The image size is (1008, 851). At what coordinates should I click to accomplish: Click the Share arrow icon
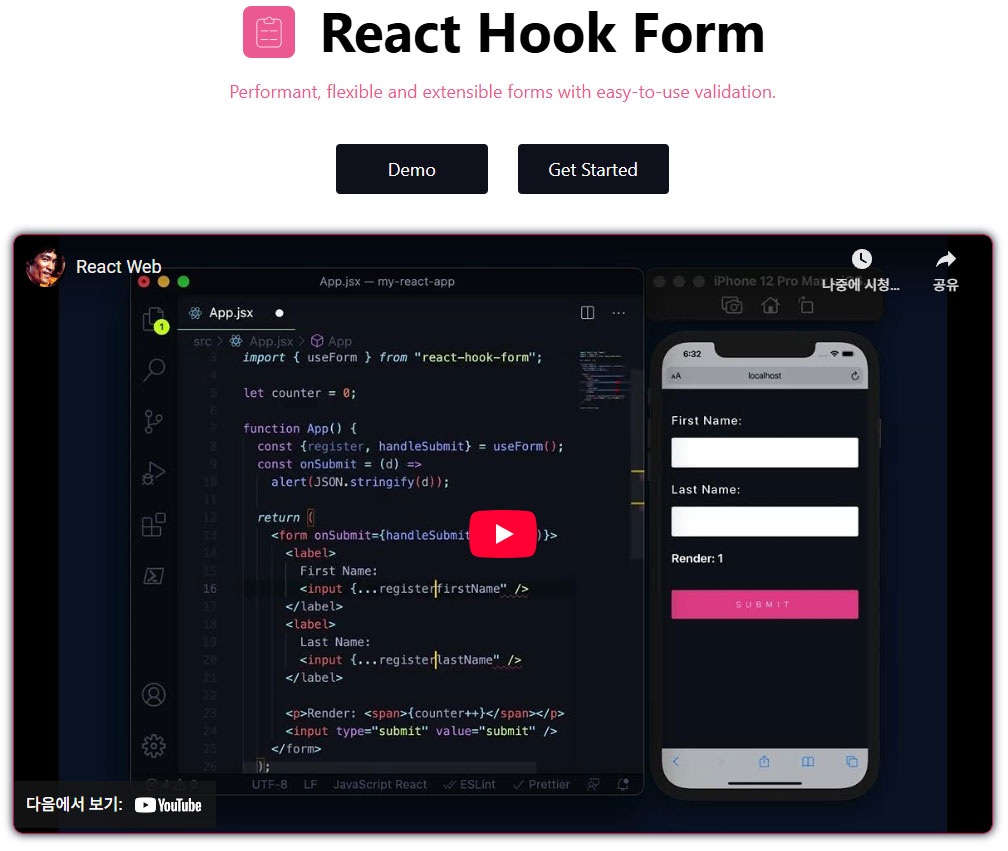pyautogui.click(x=945, y=259)
